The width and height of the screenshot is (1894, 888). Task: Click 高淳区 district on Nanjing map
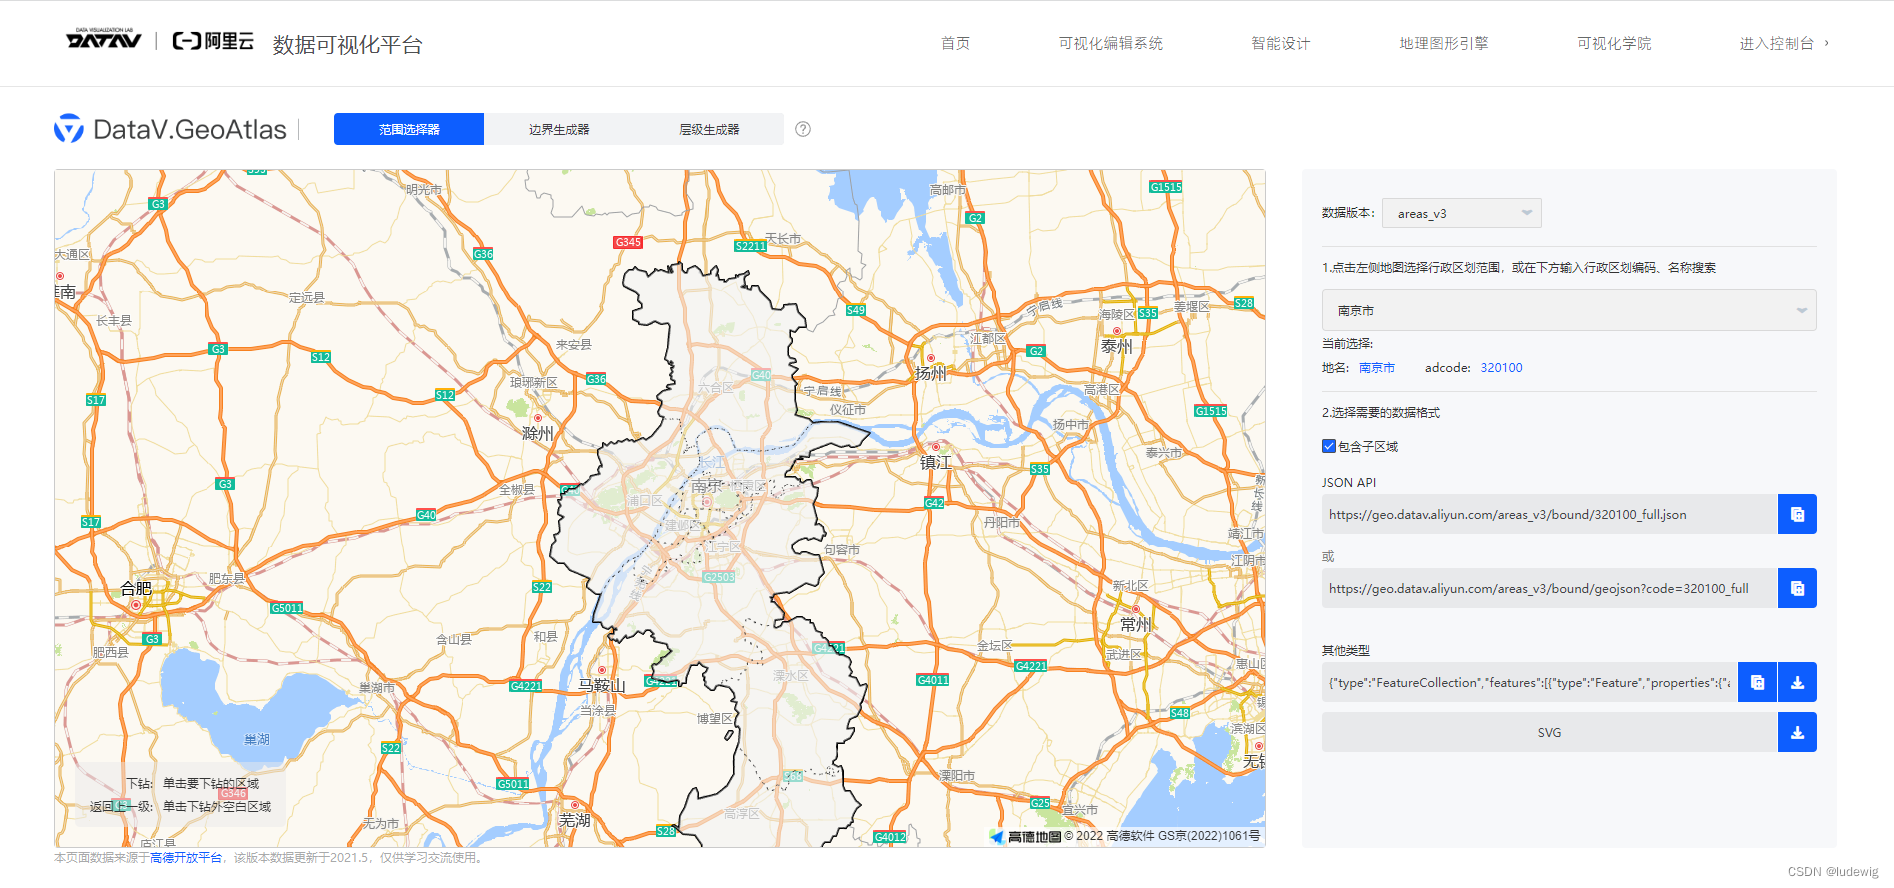742,814
